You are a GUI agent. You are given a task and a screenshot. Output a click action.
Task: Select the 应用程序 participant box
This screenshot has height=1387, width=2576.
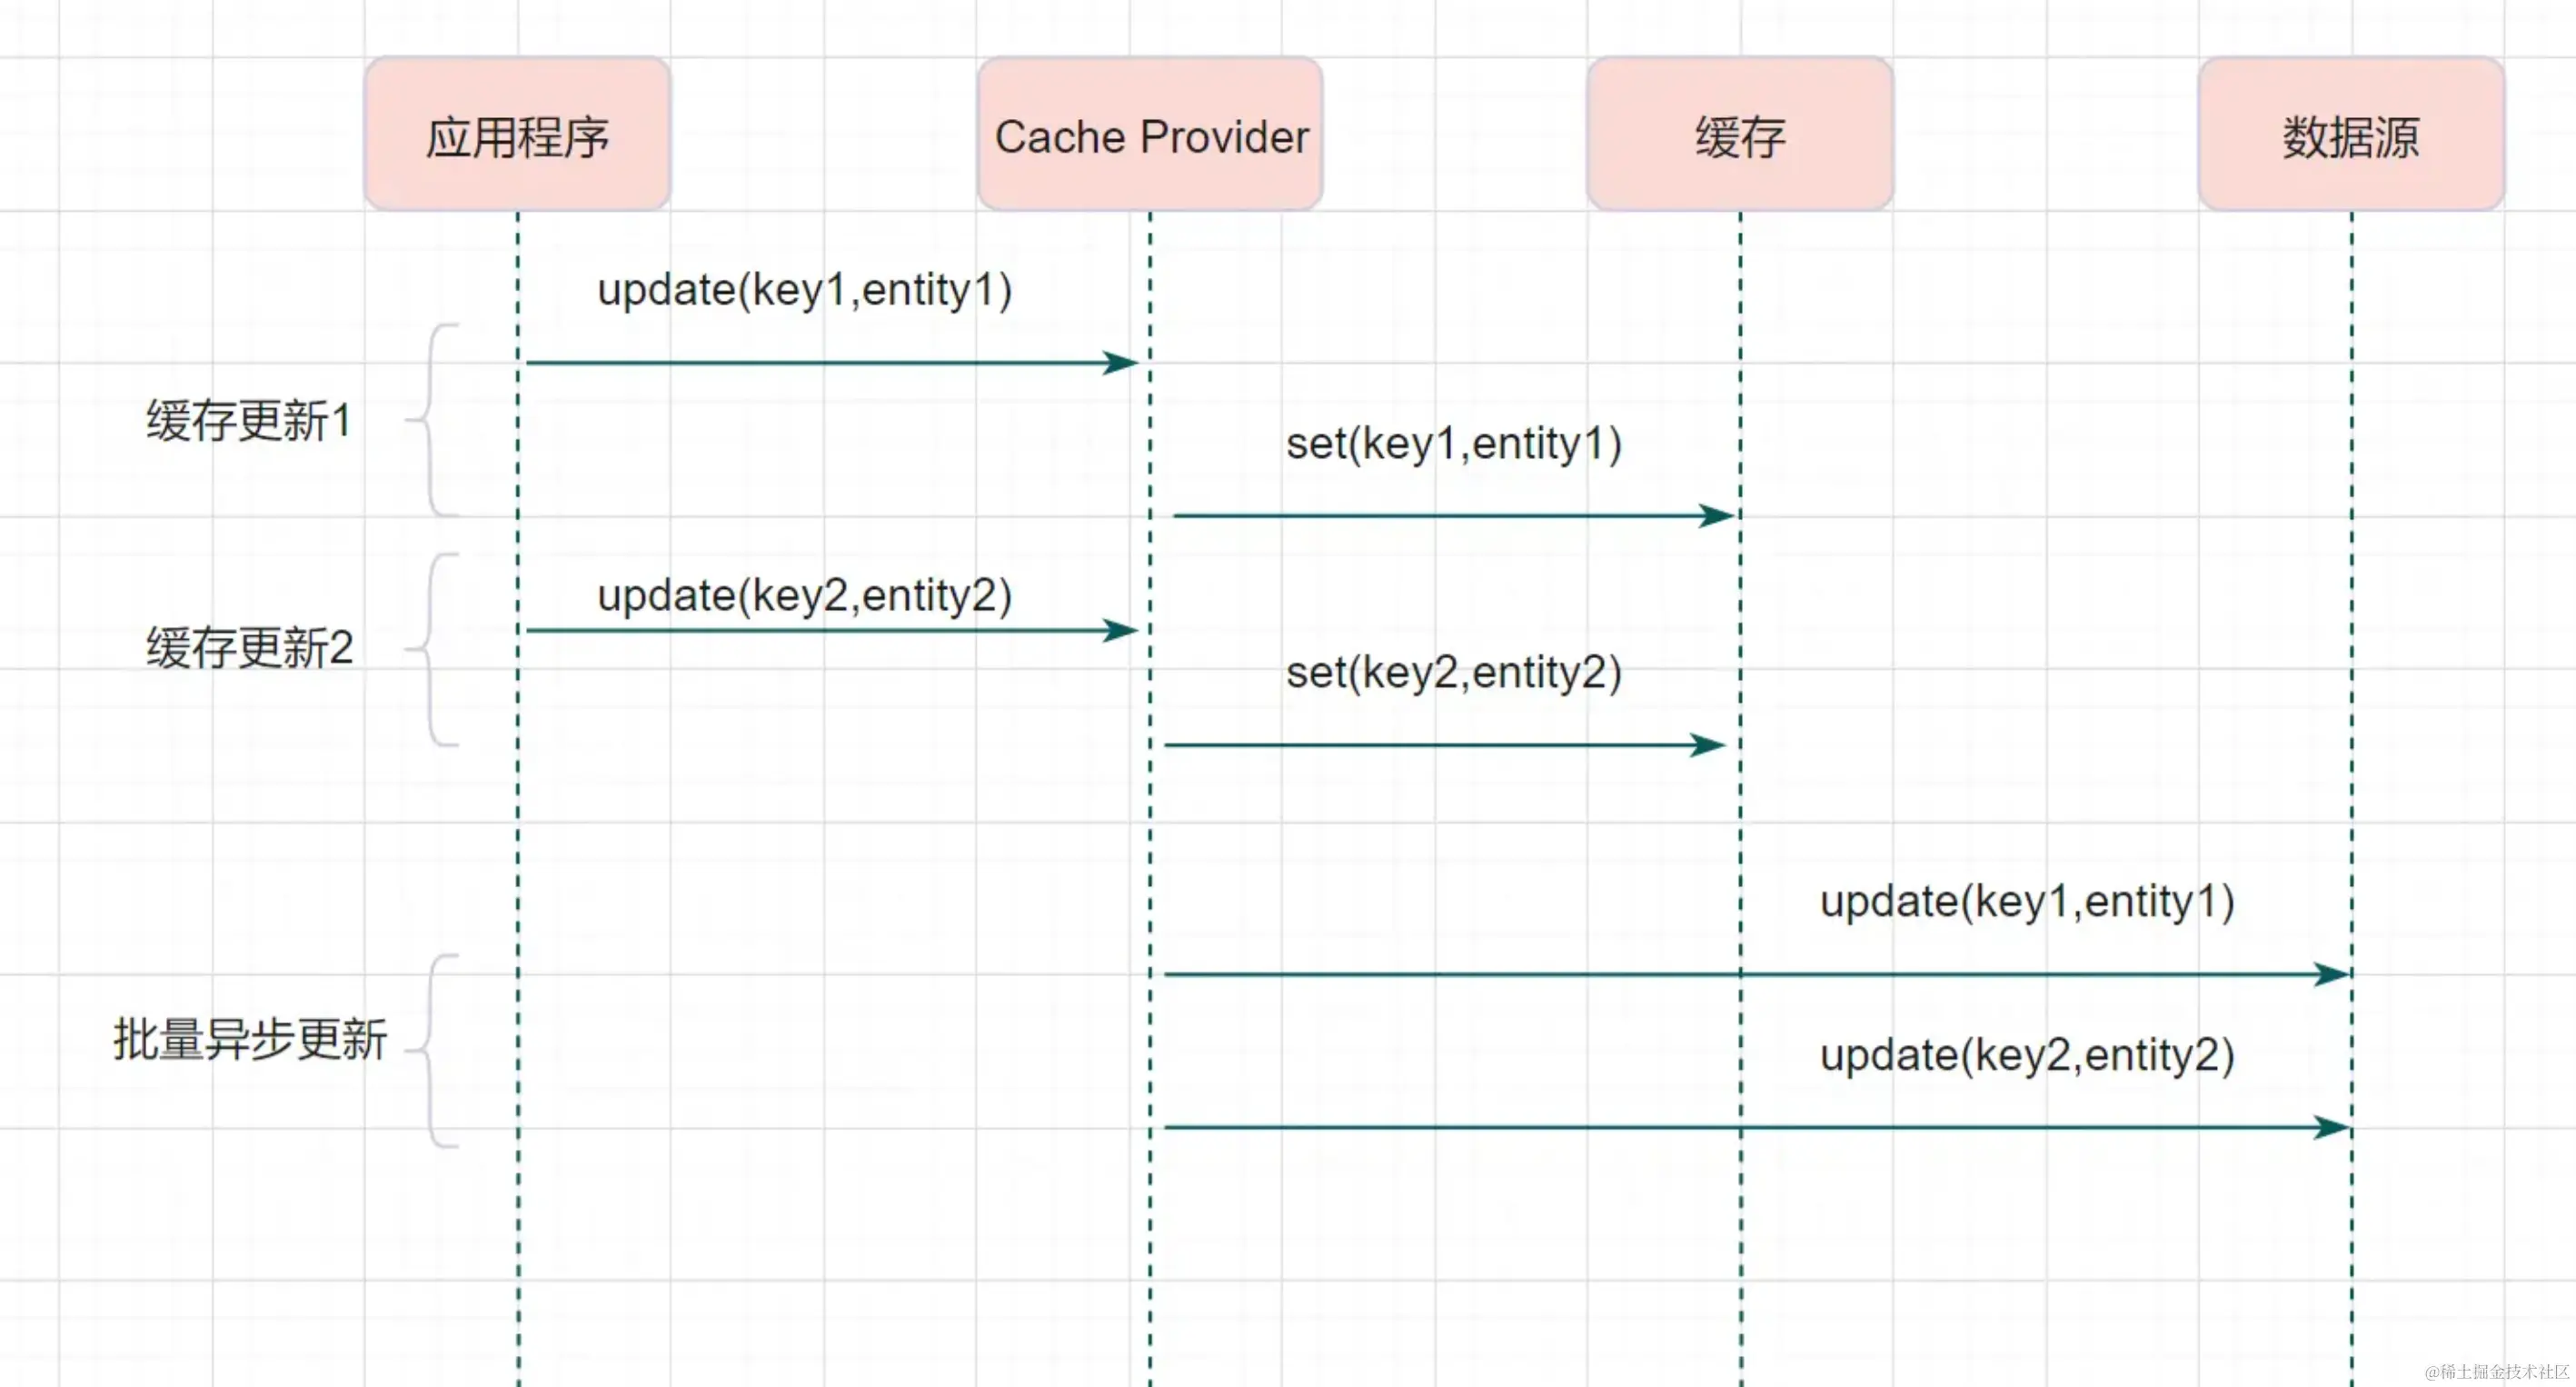click(517, 135)
